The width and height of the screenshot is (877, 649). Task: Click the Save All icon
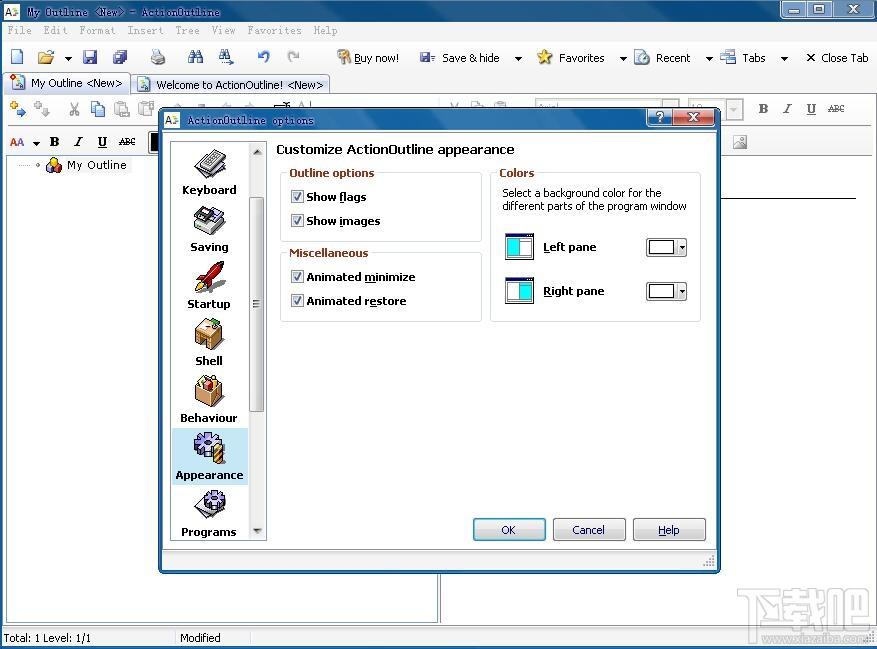click(x=120, y=57)
